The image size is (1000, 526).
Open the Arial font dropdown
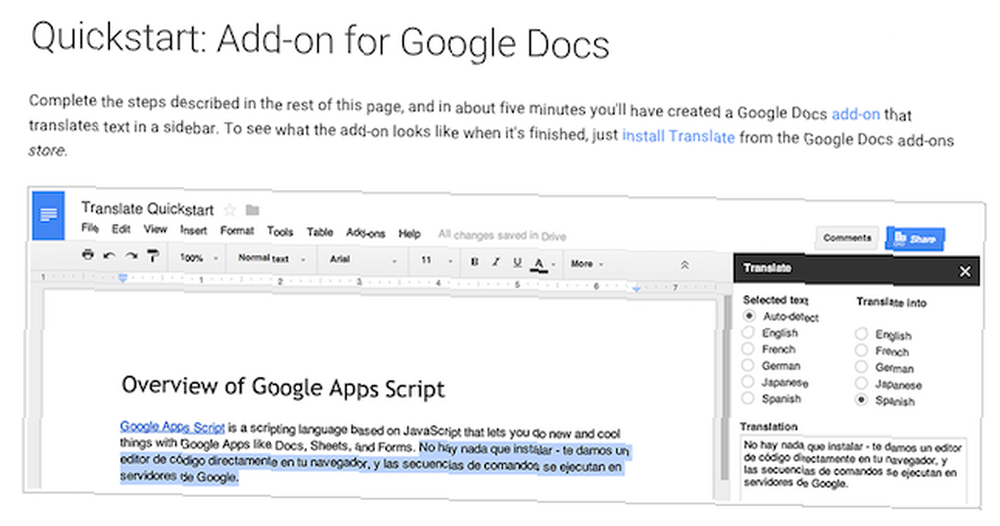[364, 259]
